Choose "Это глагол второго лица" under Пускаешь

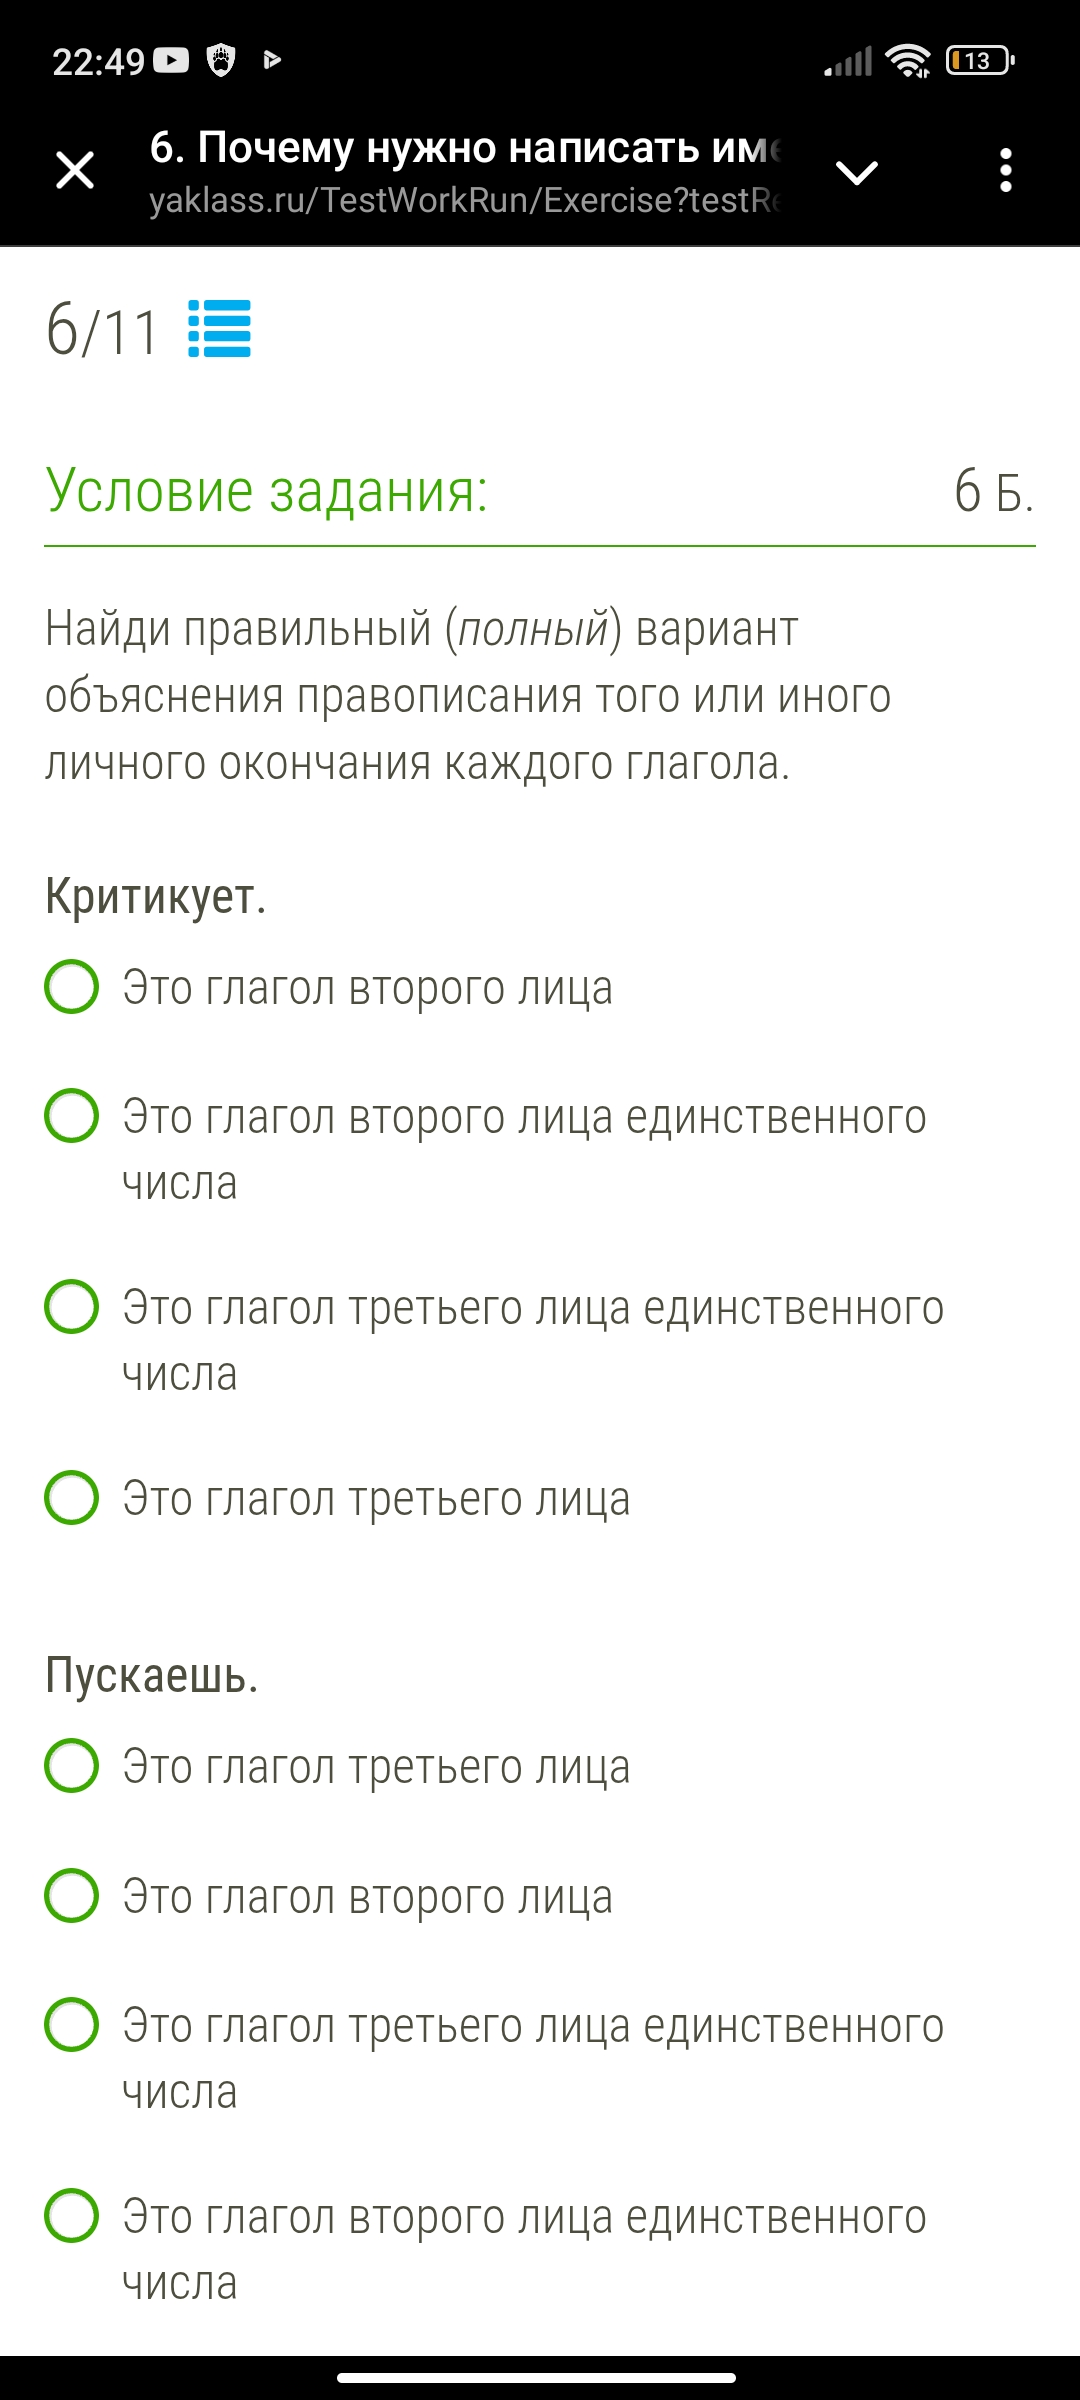pos(72,1896)
